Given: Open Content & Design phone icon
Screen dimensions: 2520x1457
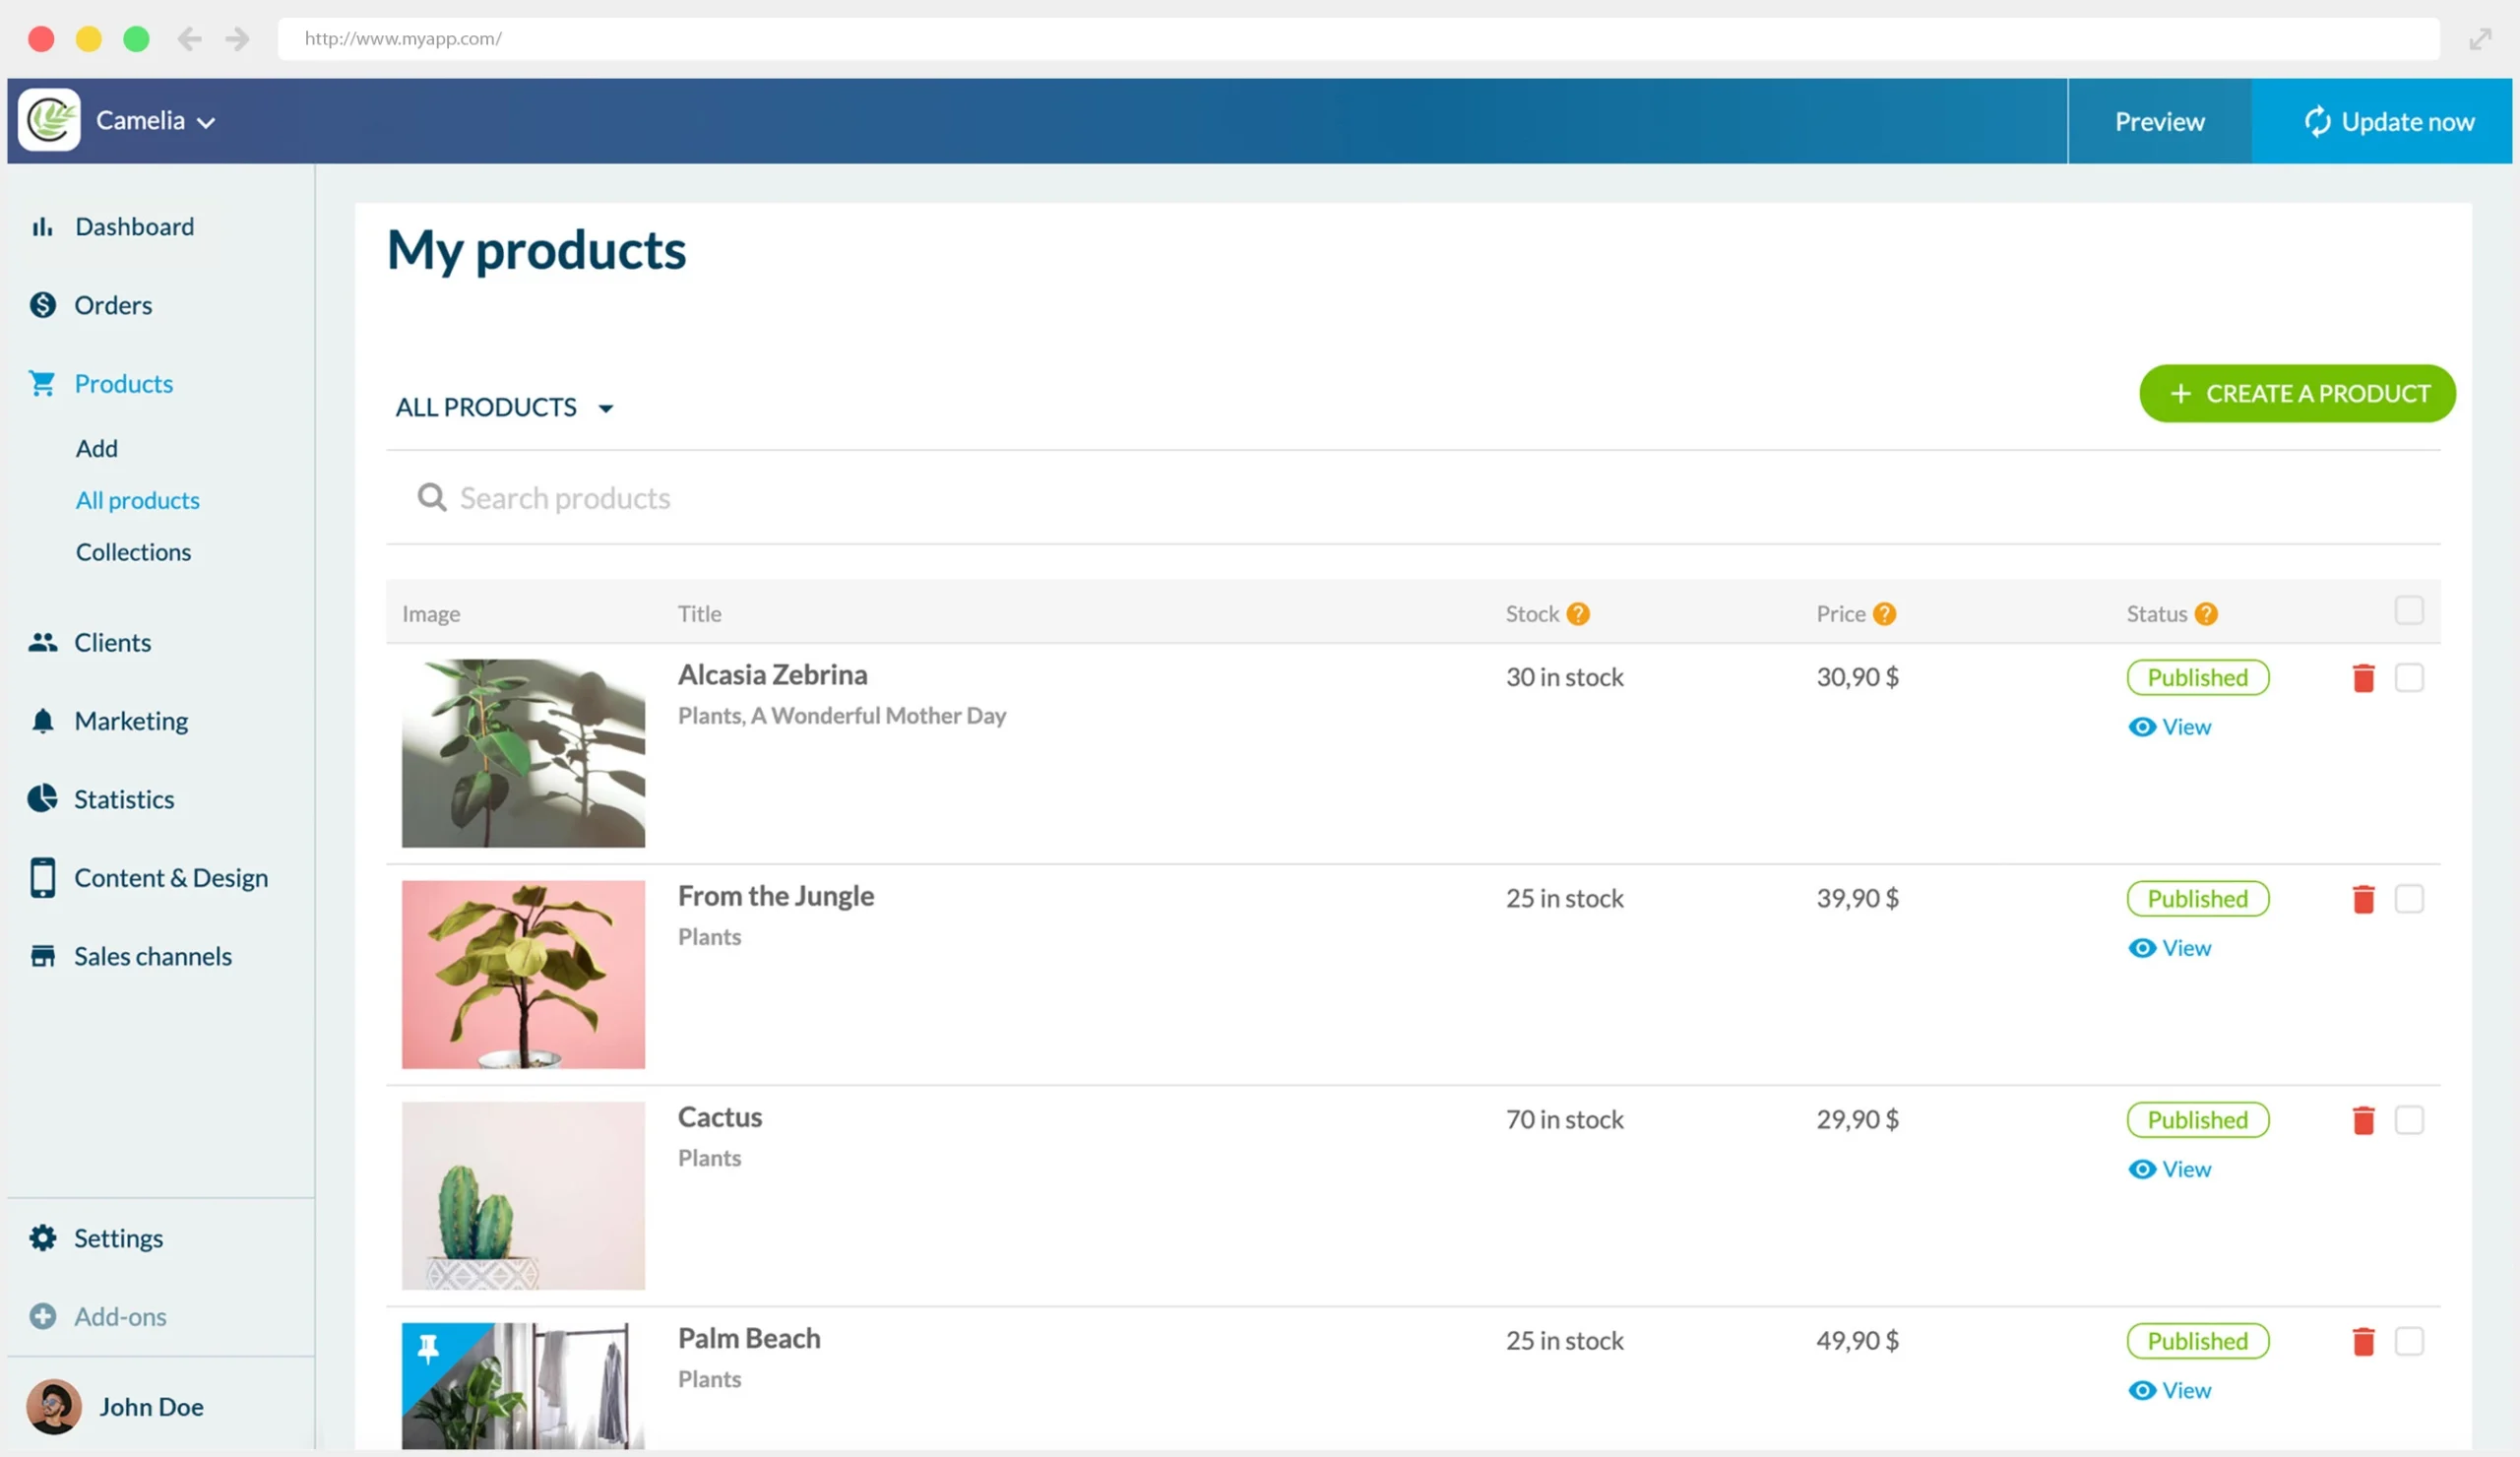Looking at the screenshot, I should 43,877.
